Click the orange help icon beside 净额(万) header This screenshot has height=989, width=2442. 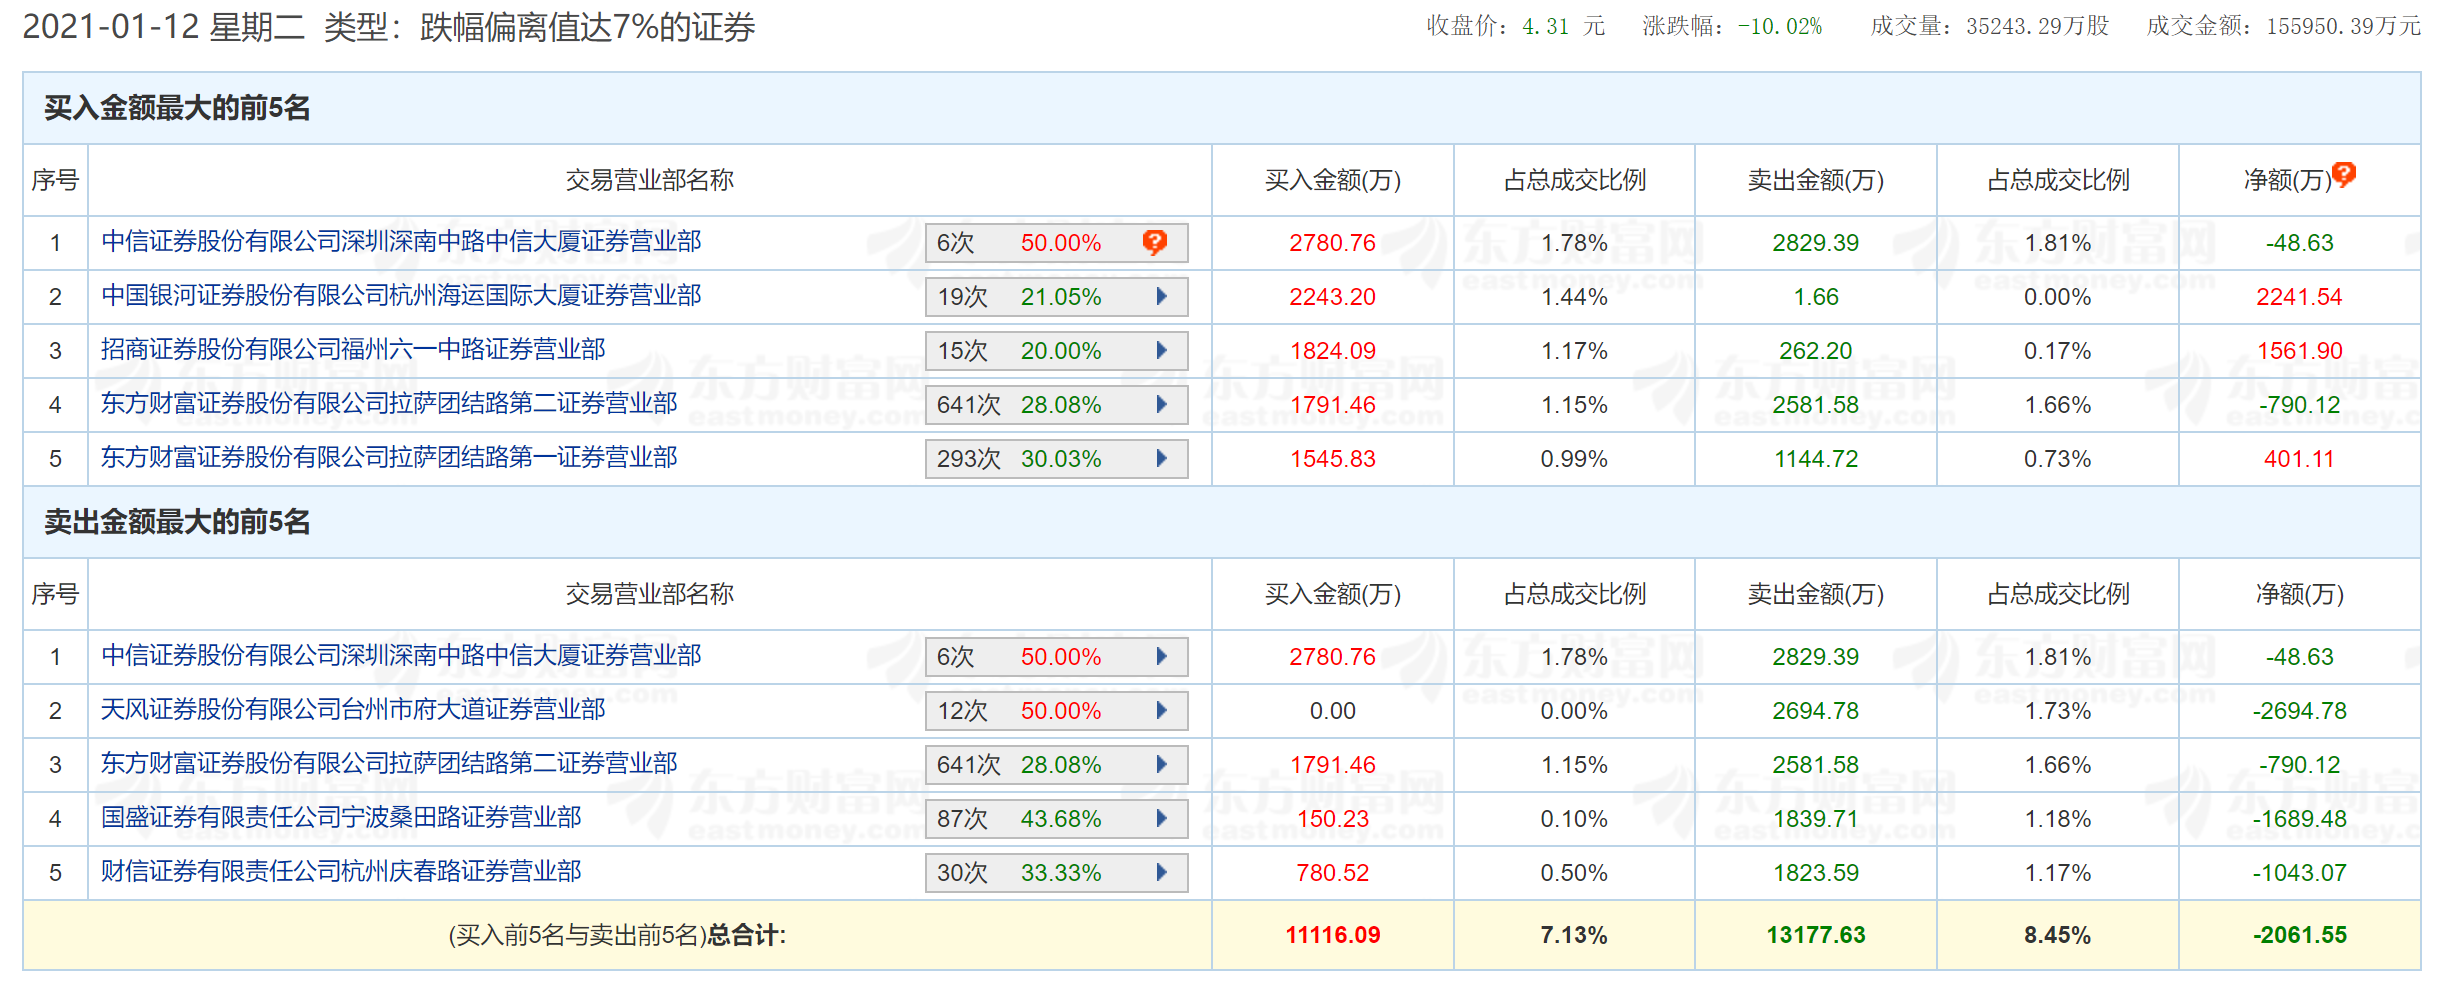tap(2343, 175)
